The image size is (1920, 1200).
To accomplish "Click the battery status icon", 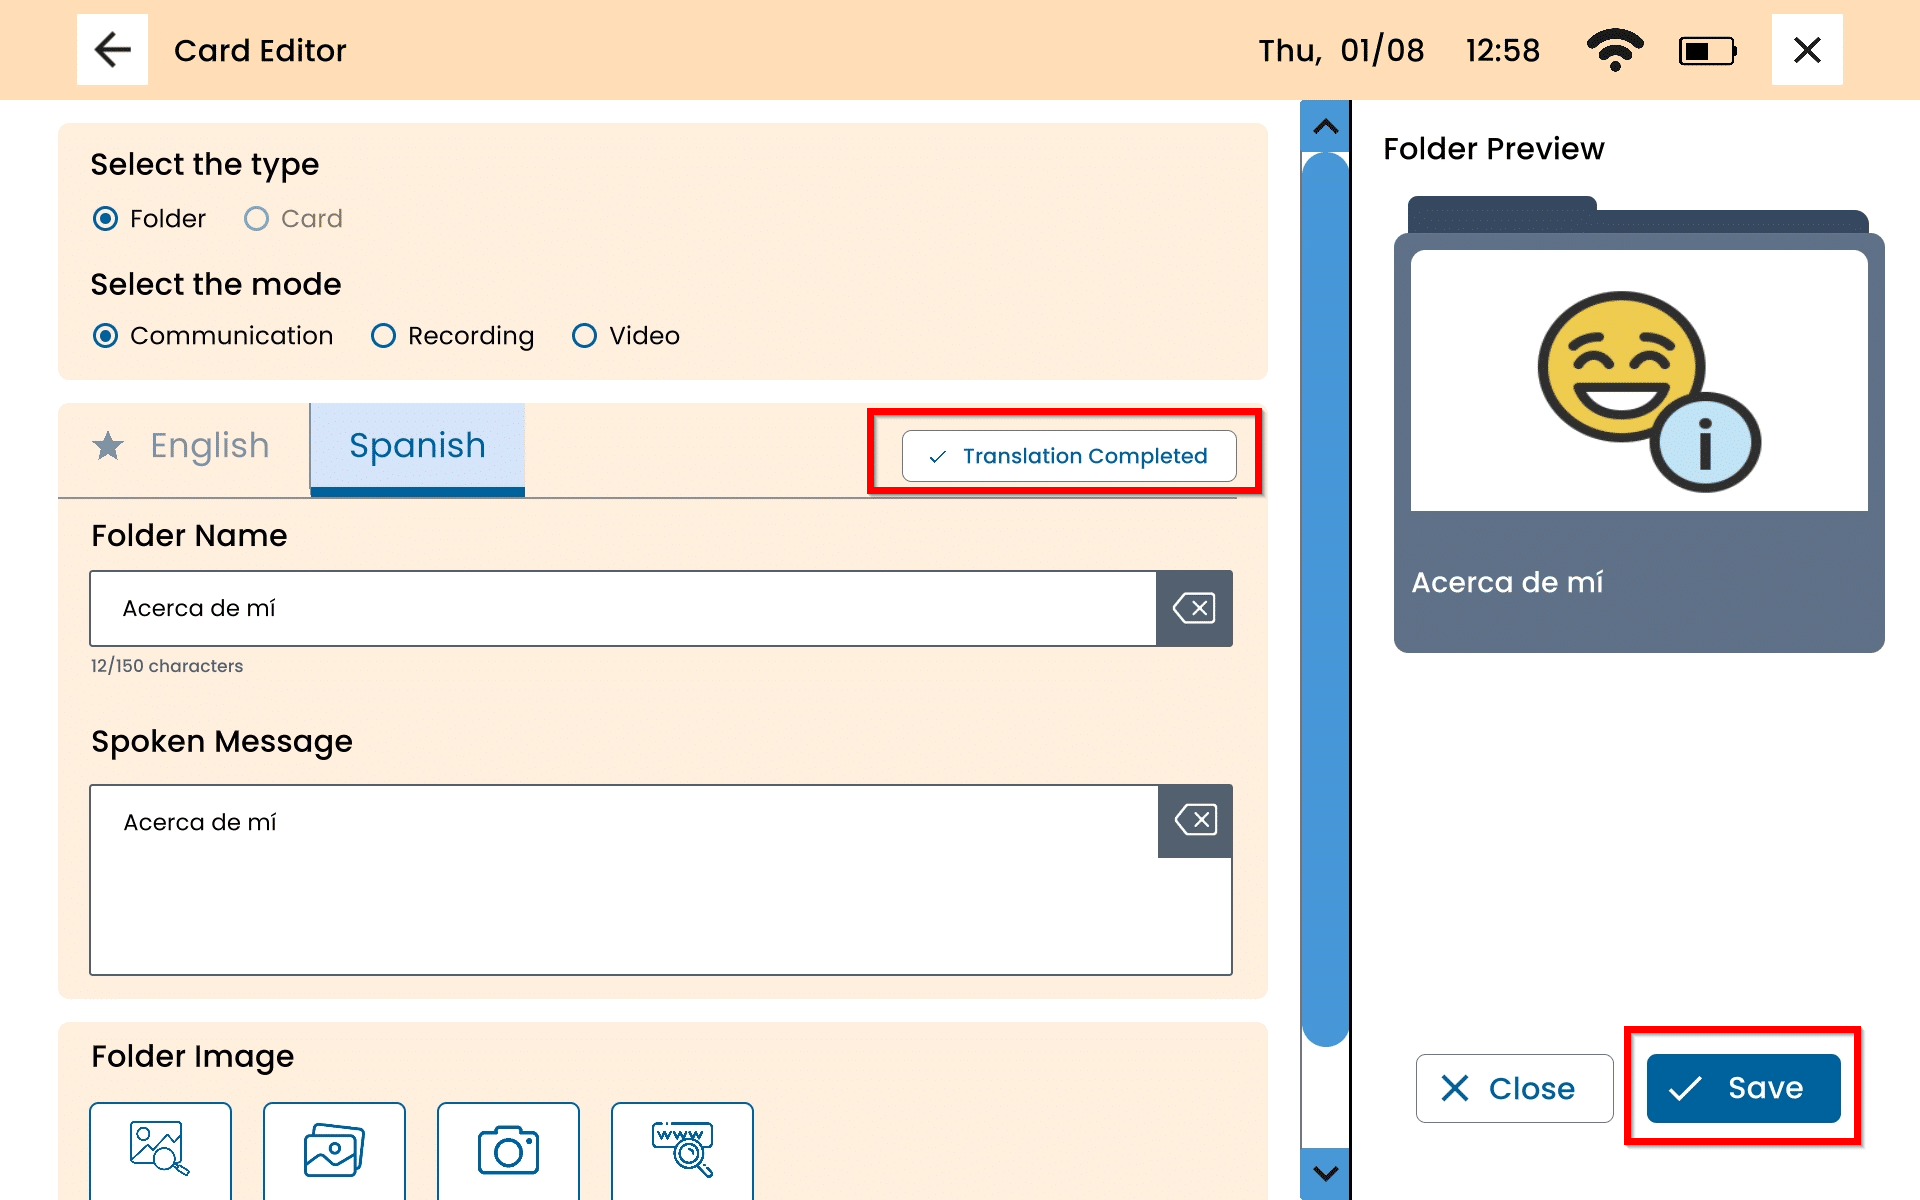I will point(1707,50).
